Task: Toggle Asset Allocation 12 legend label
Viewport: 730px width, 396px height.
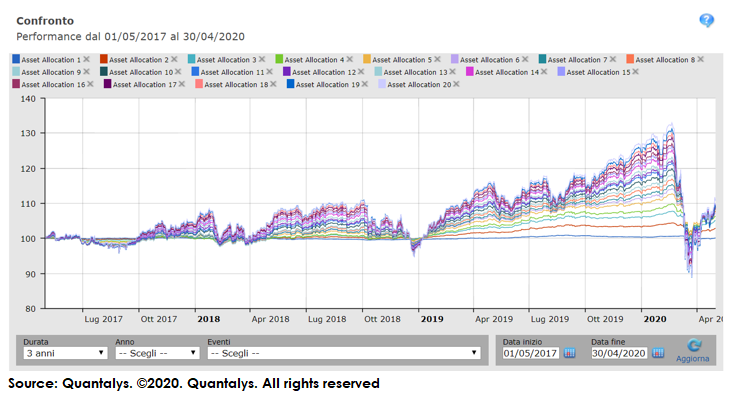Action: pyautogui.click(x=324, y=72)
